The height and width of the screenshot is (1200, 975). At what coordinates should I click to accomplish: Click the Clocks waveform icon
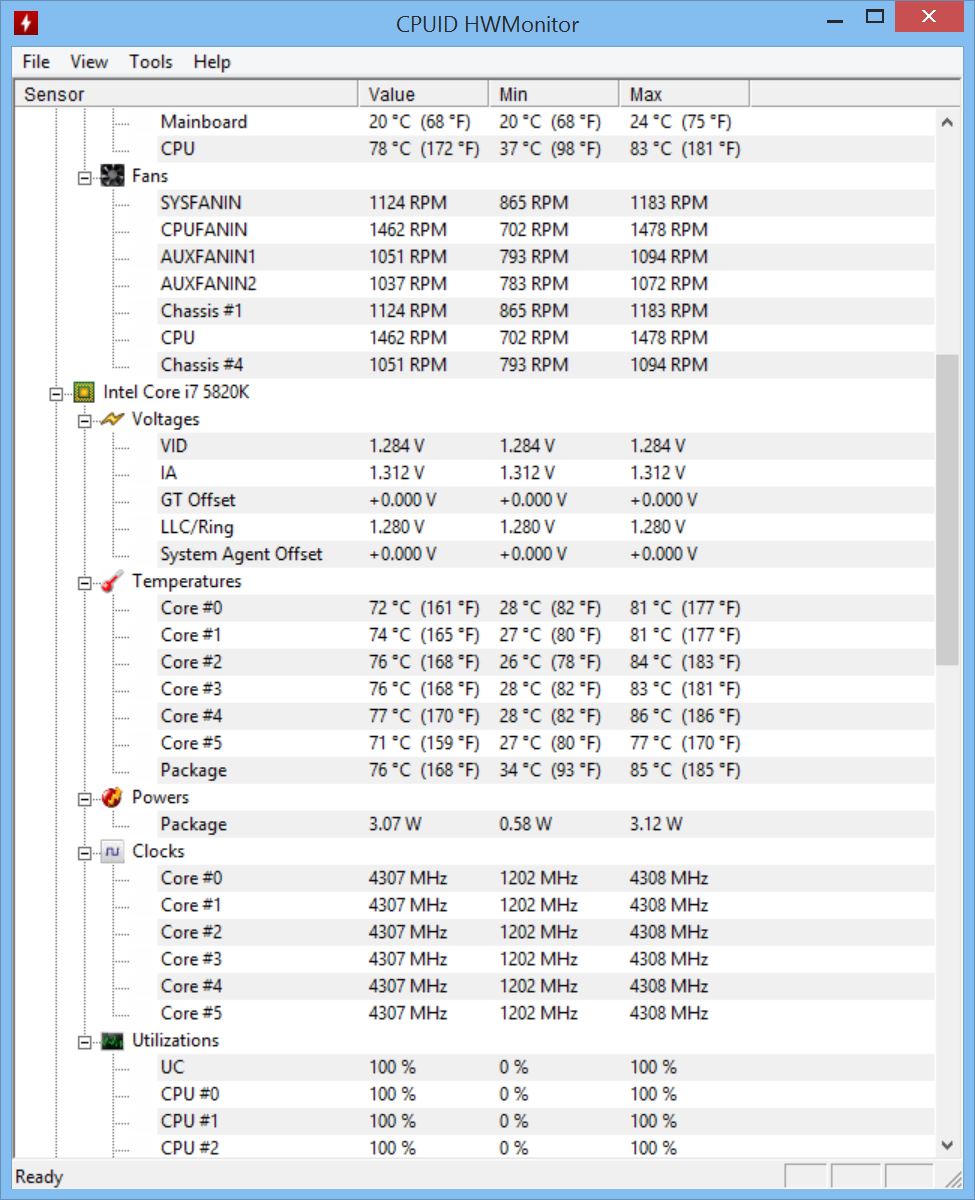tap(113, 851)
